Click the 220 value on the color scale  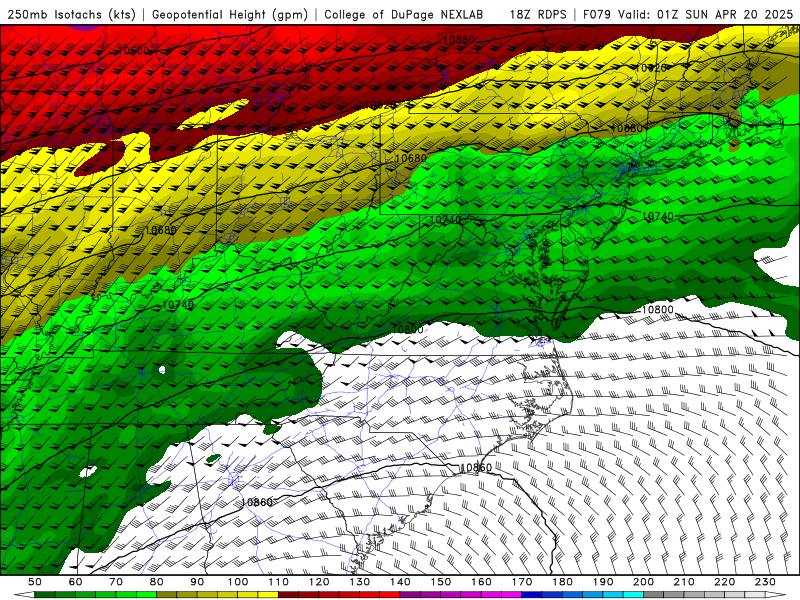724,582
